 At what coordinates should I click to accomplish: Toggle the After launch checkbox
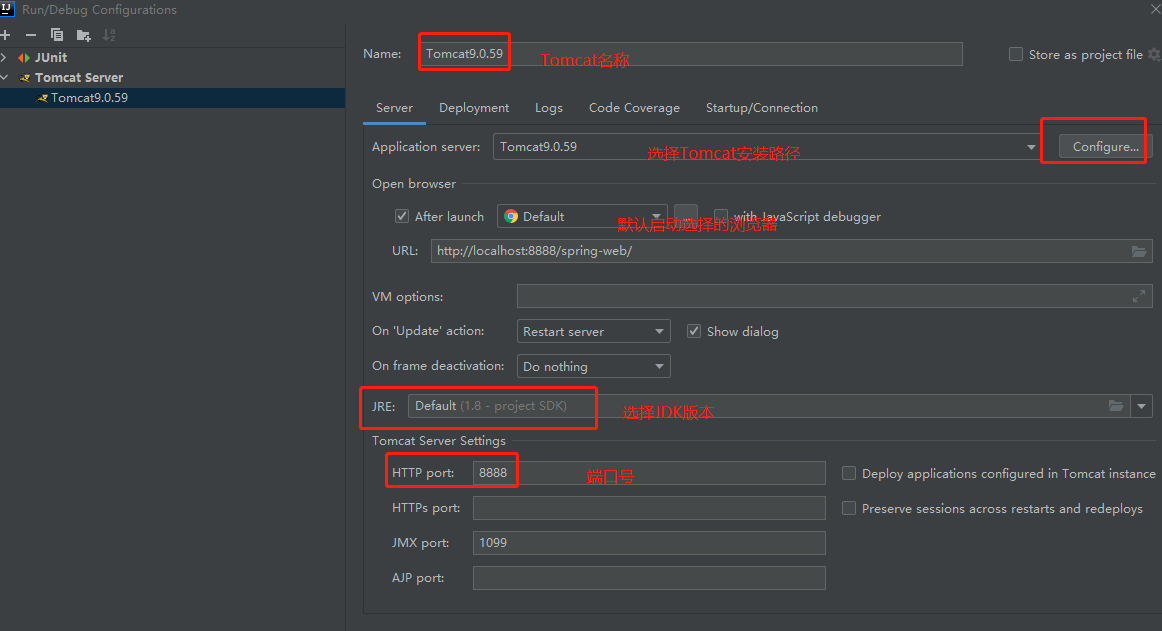coord(402,217)
